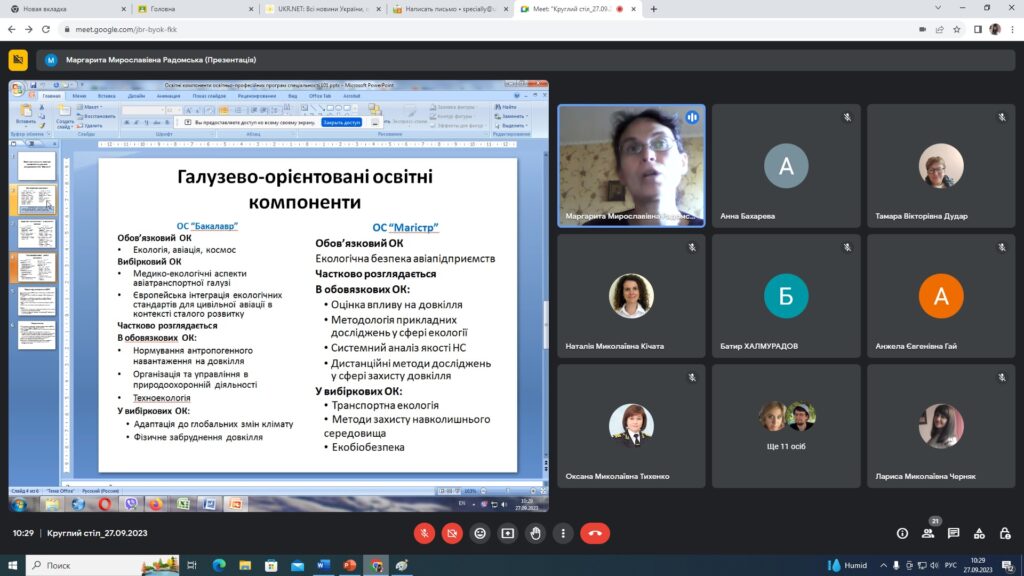Raise hand in the meeting
Screen dimensions: 1024x576
pyautogui.click(x=536, y=533)
